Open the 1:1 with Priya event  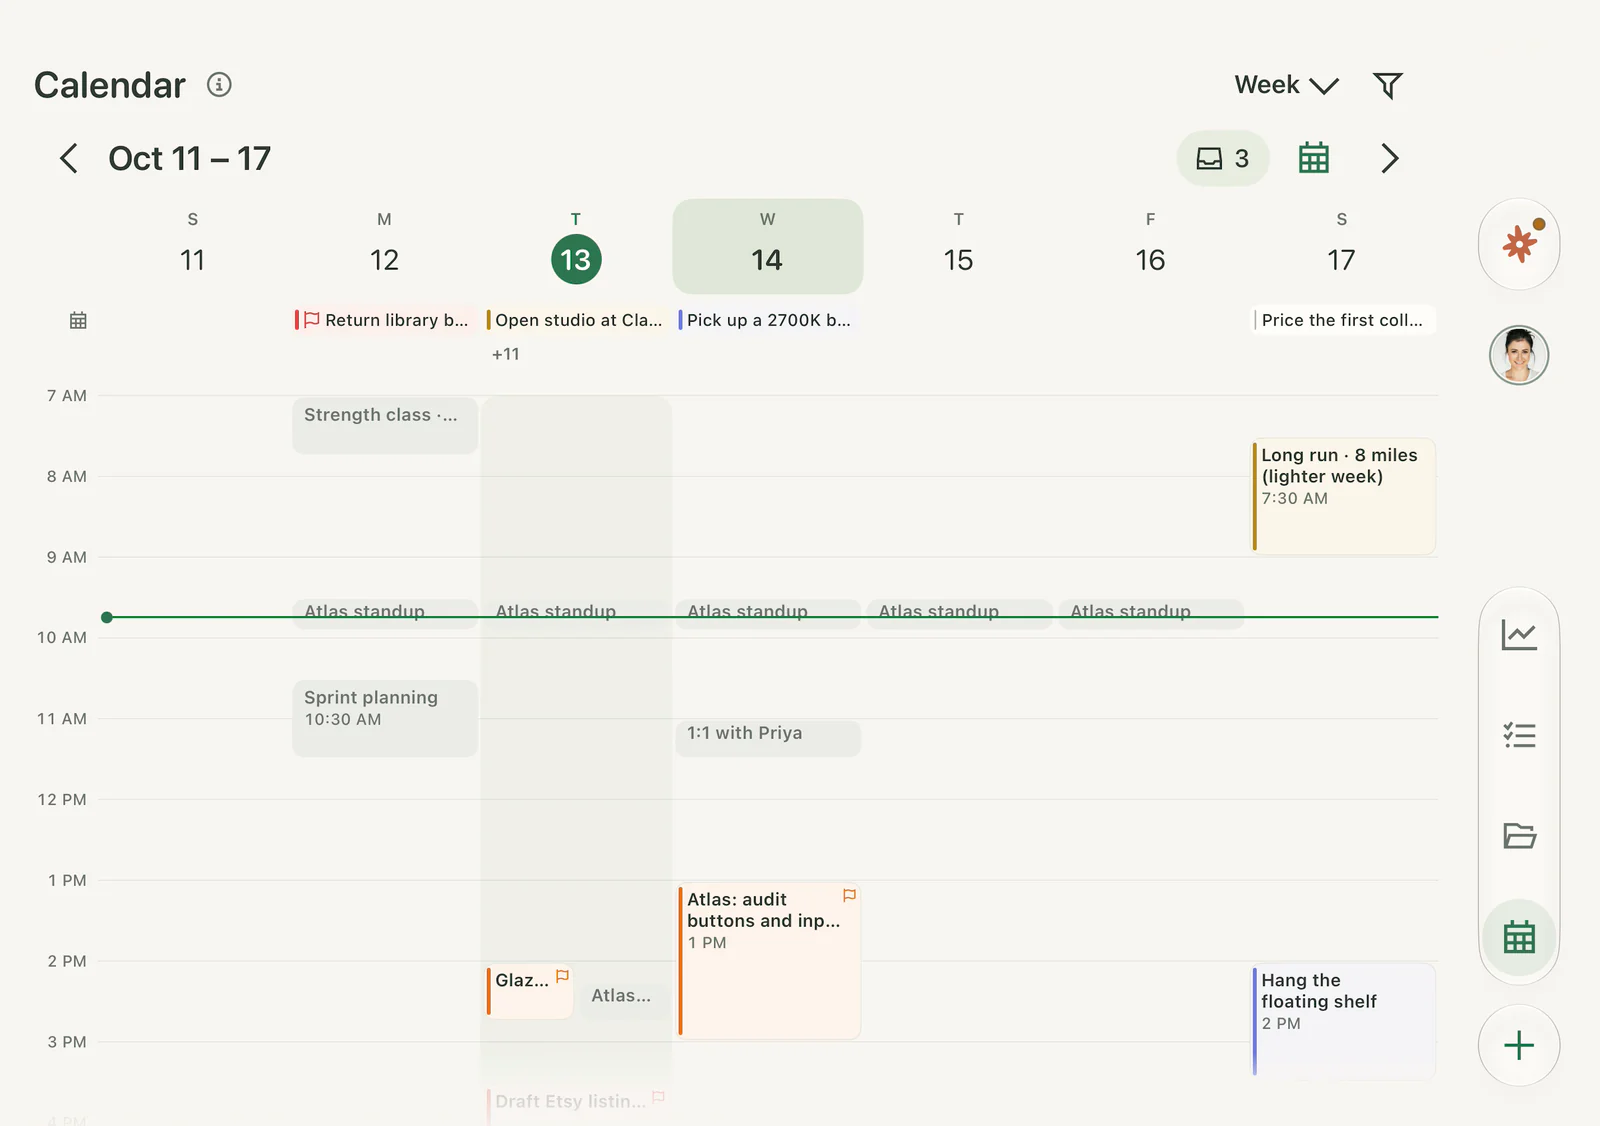click(768, 738)
